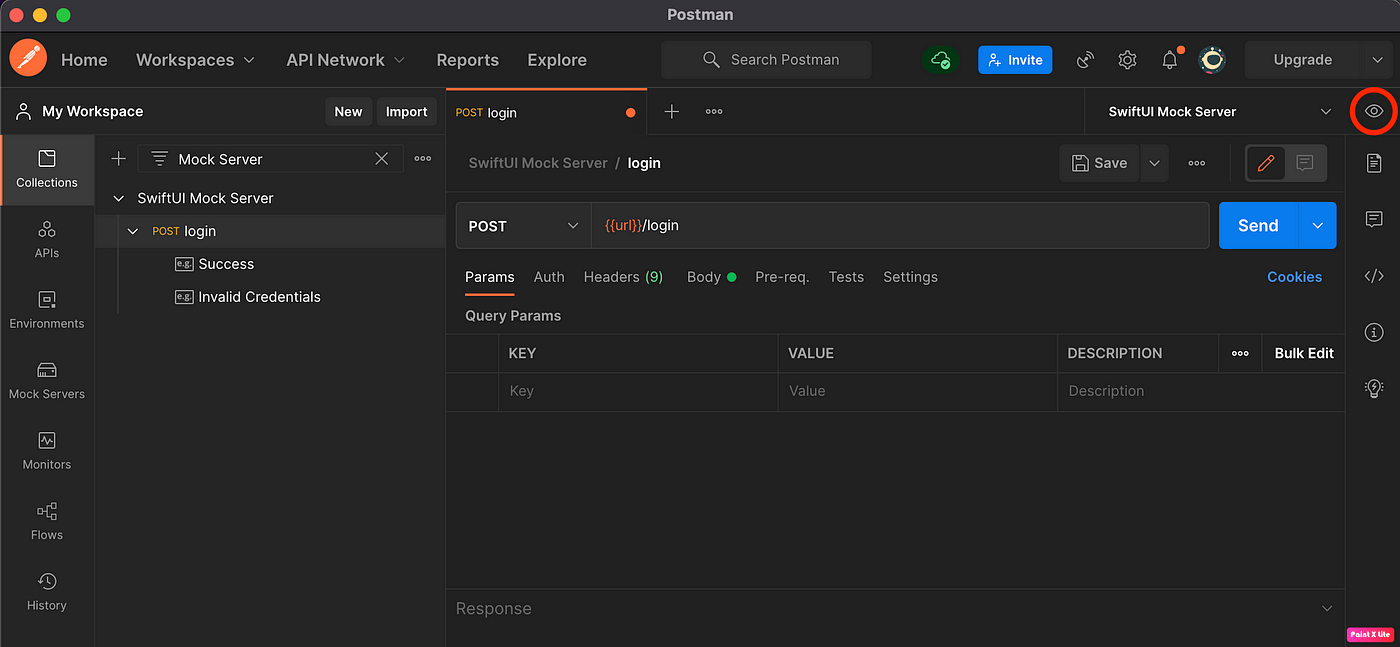Click the Save button
The height and width of the screenshot is (647, 1400).
click(1100, 163)
